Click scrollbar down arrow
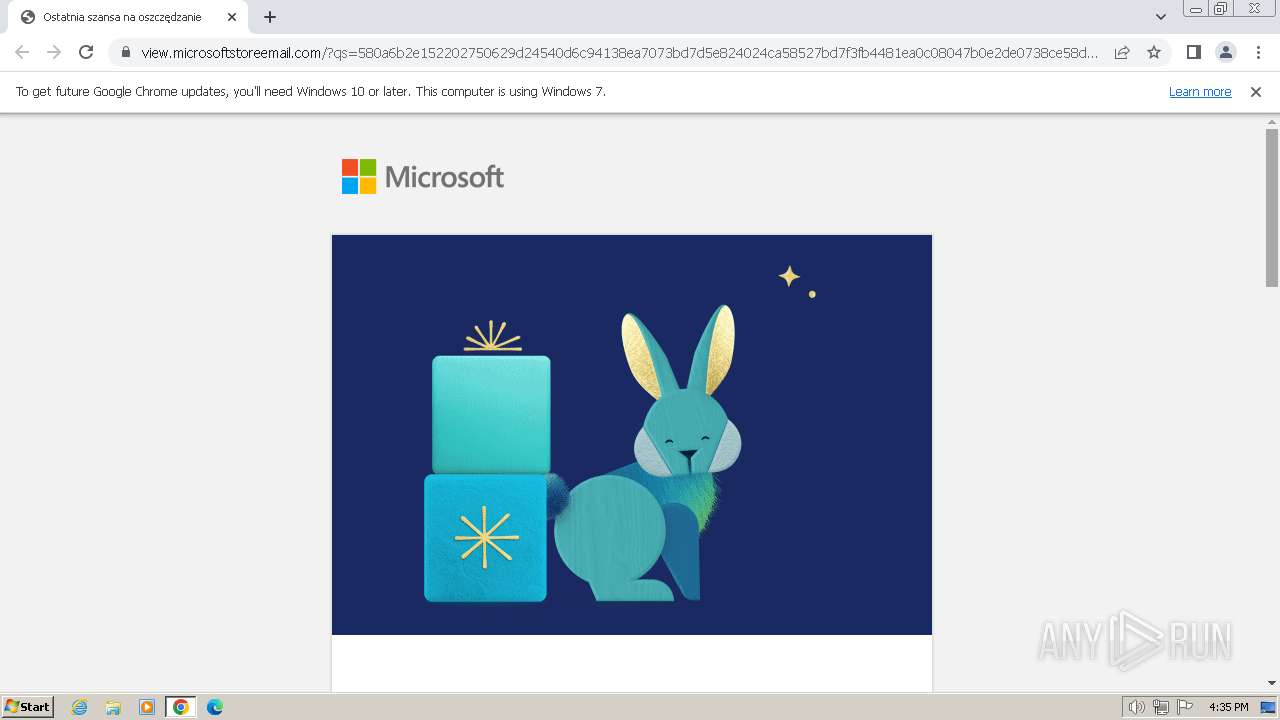The image size is (1280, 720). [x=1272, y=683]
